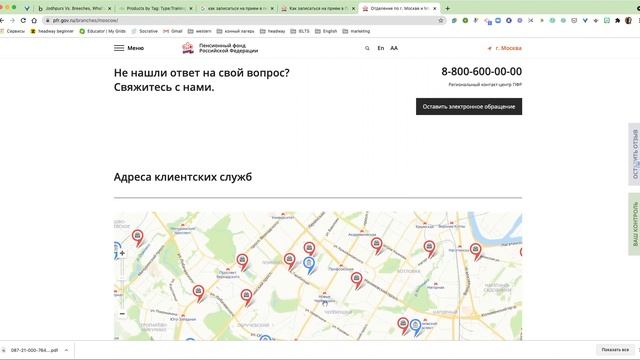Click Показать все downloads button
This screenshot has width=640, height=360.
point(615,350)
